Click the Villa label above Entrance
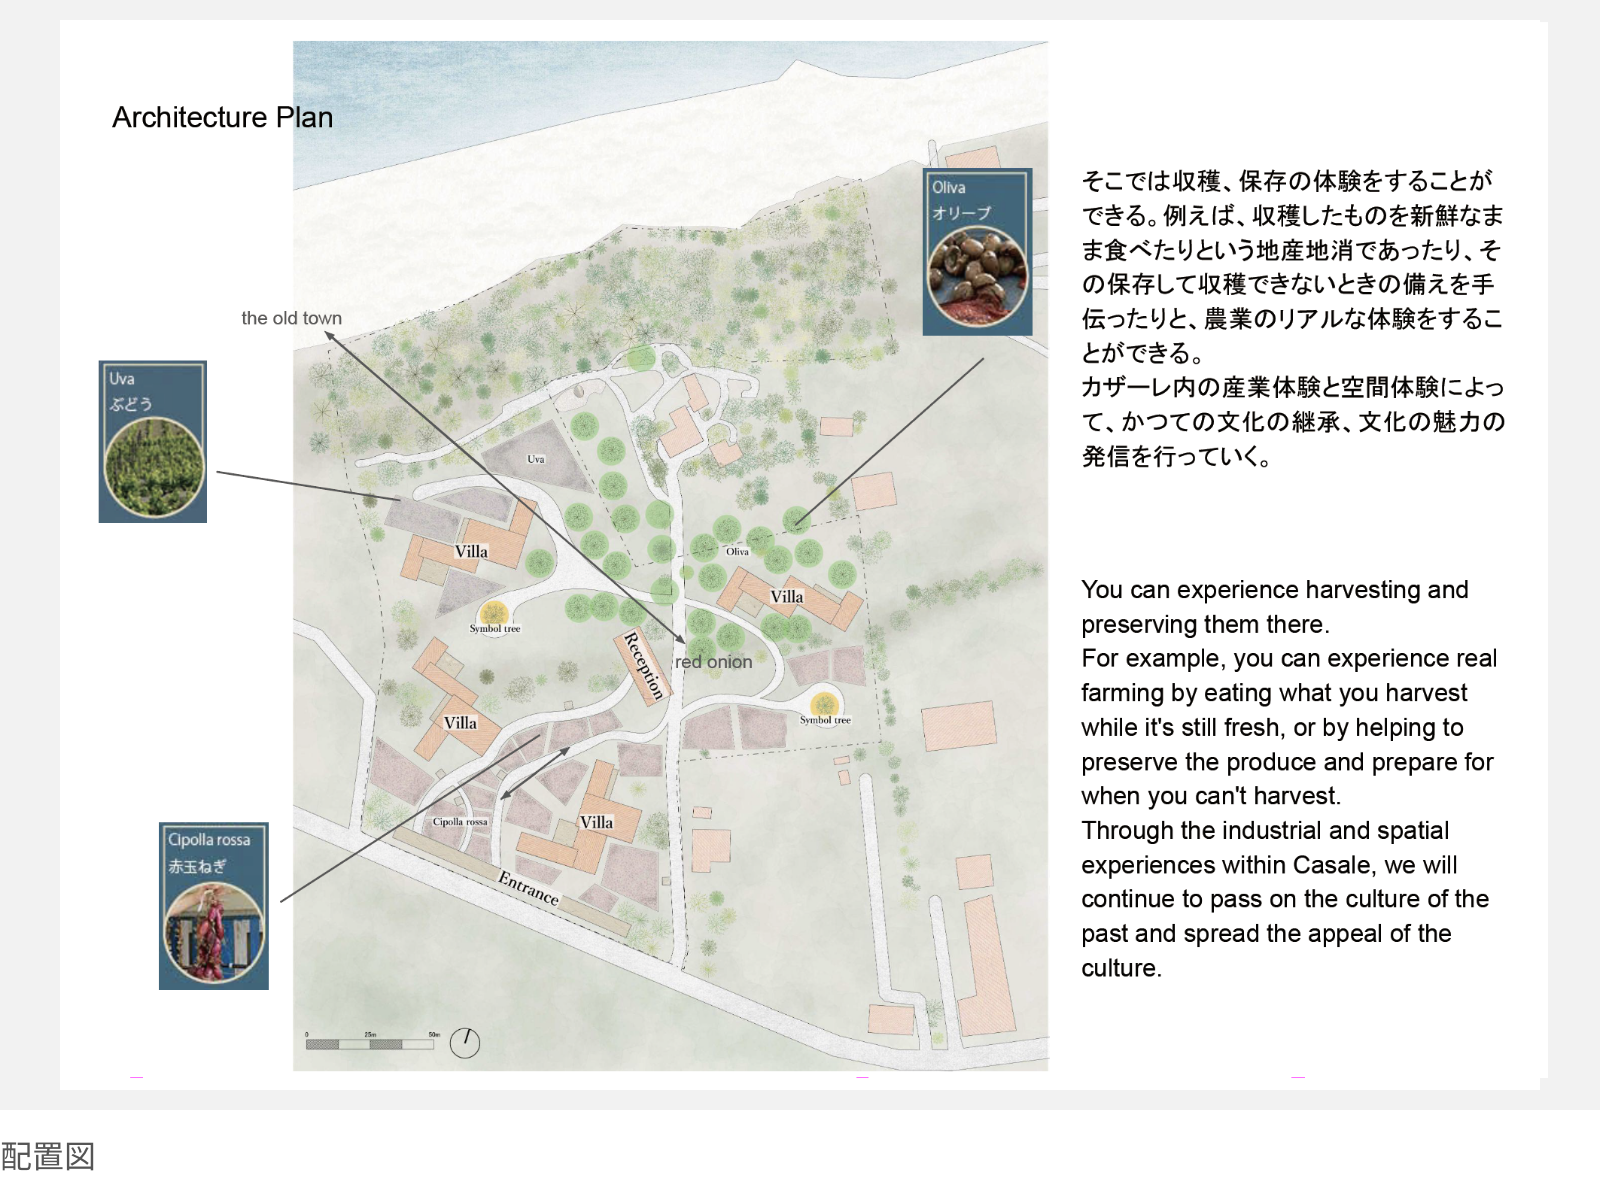This screenshot has height=1178, width=1600. (x=596, y=823)
